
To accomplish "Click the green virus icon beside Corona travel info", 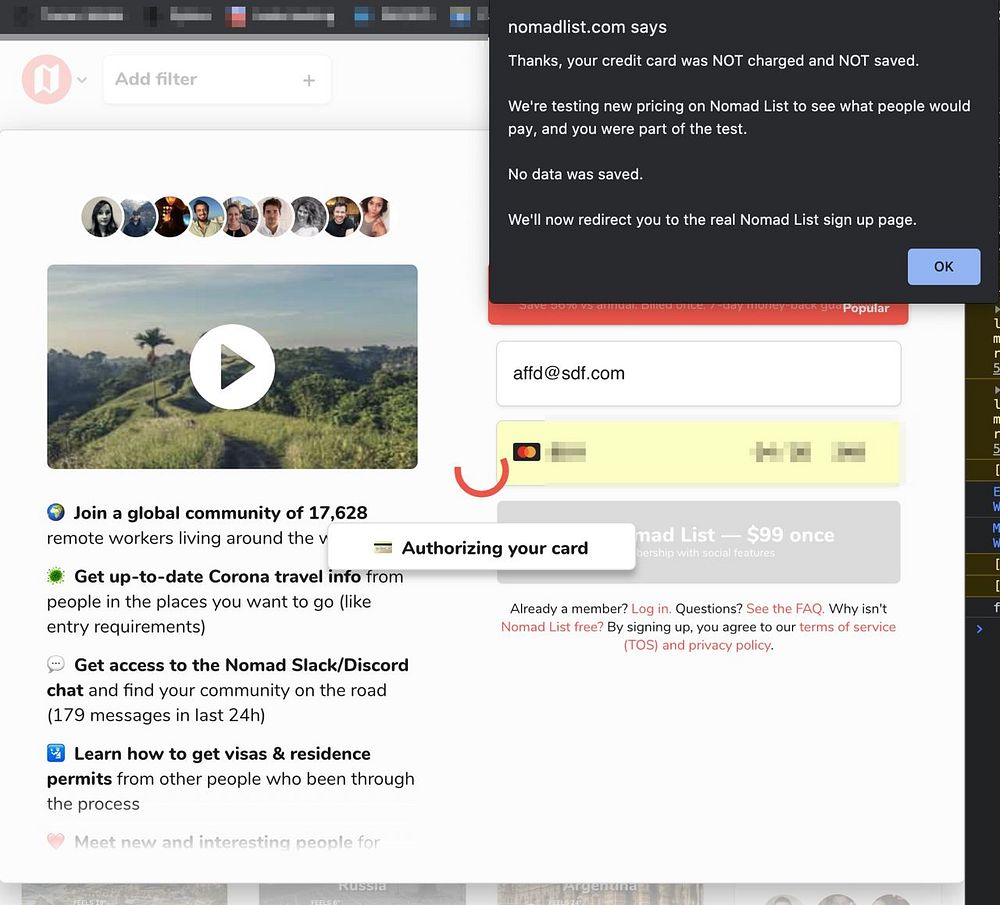I will tap(56, 576).
